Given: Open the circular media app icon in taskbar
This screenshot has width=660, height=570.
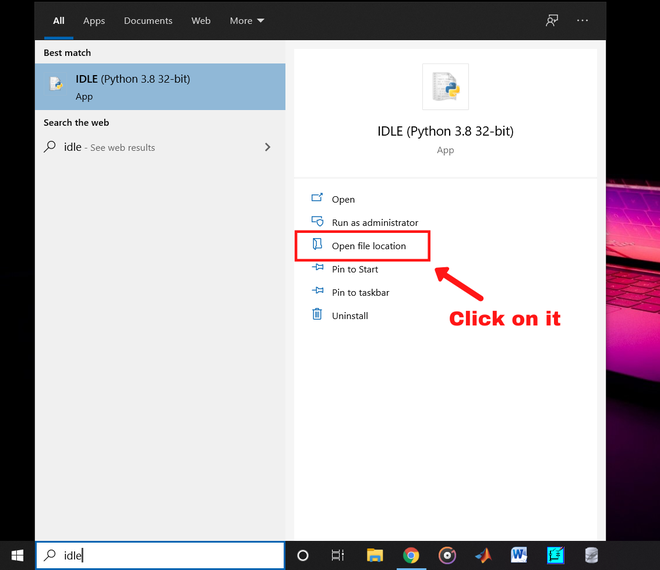Looking at the screenshot, I should [x=447, y=556].
